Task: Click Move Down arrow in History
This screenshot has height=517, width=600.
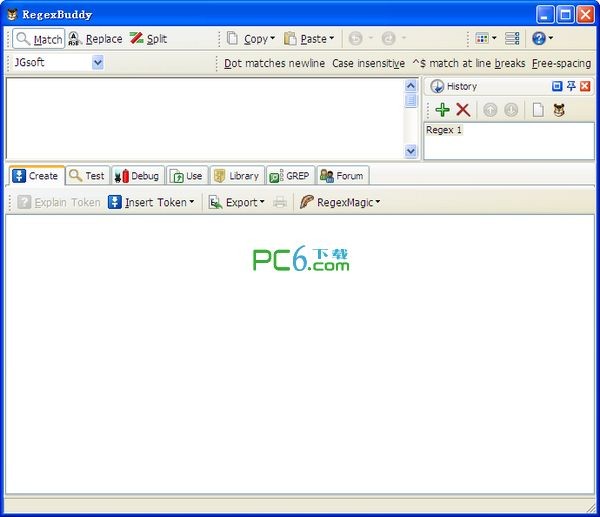Action: [511, 110]
